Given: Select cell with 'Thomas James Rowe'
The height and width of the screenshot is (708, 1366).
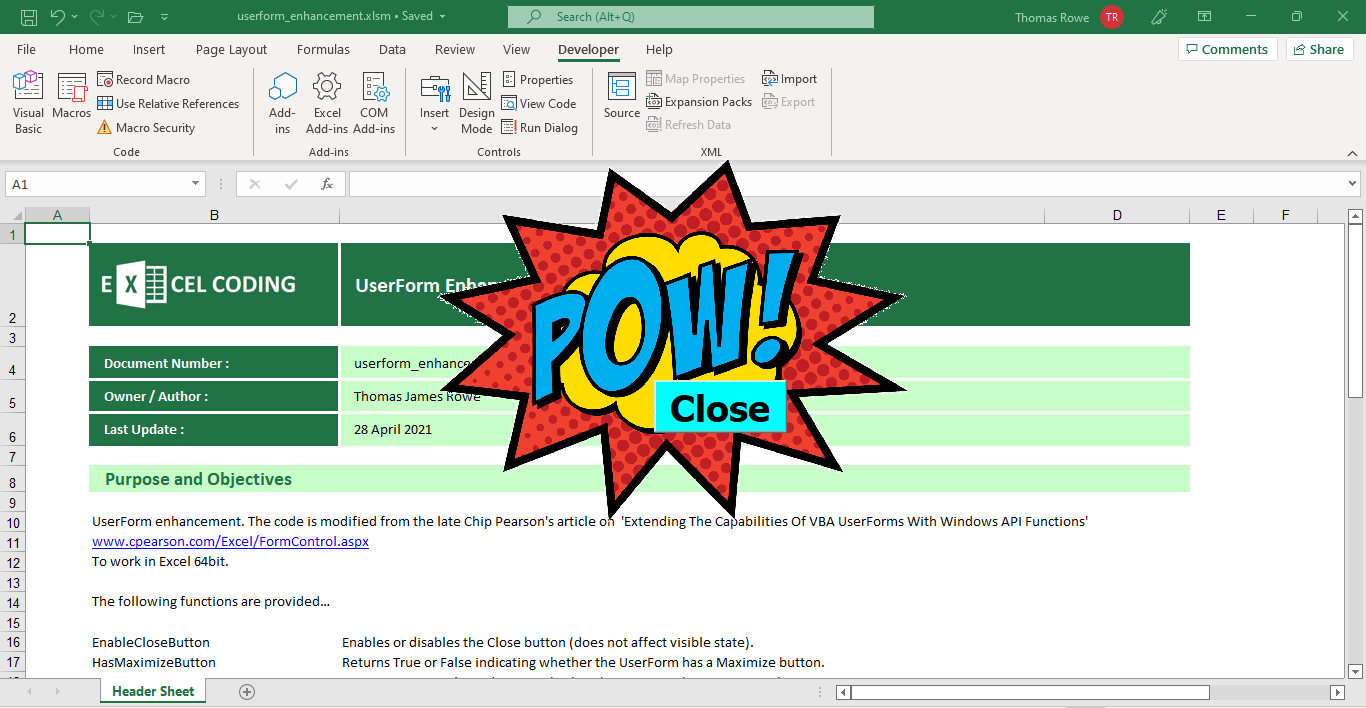Looking at the screenshot, I should coord(765,396).
